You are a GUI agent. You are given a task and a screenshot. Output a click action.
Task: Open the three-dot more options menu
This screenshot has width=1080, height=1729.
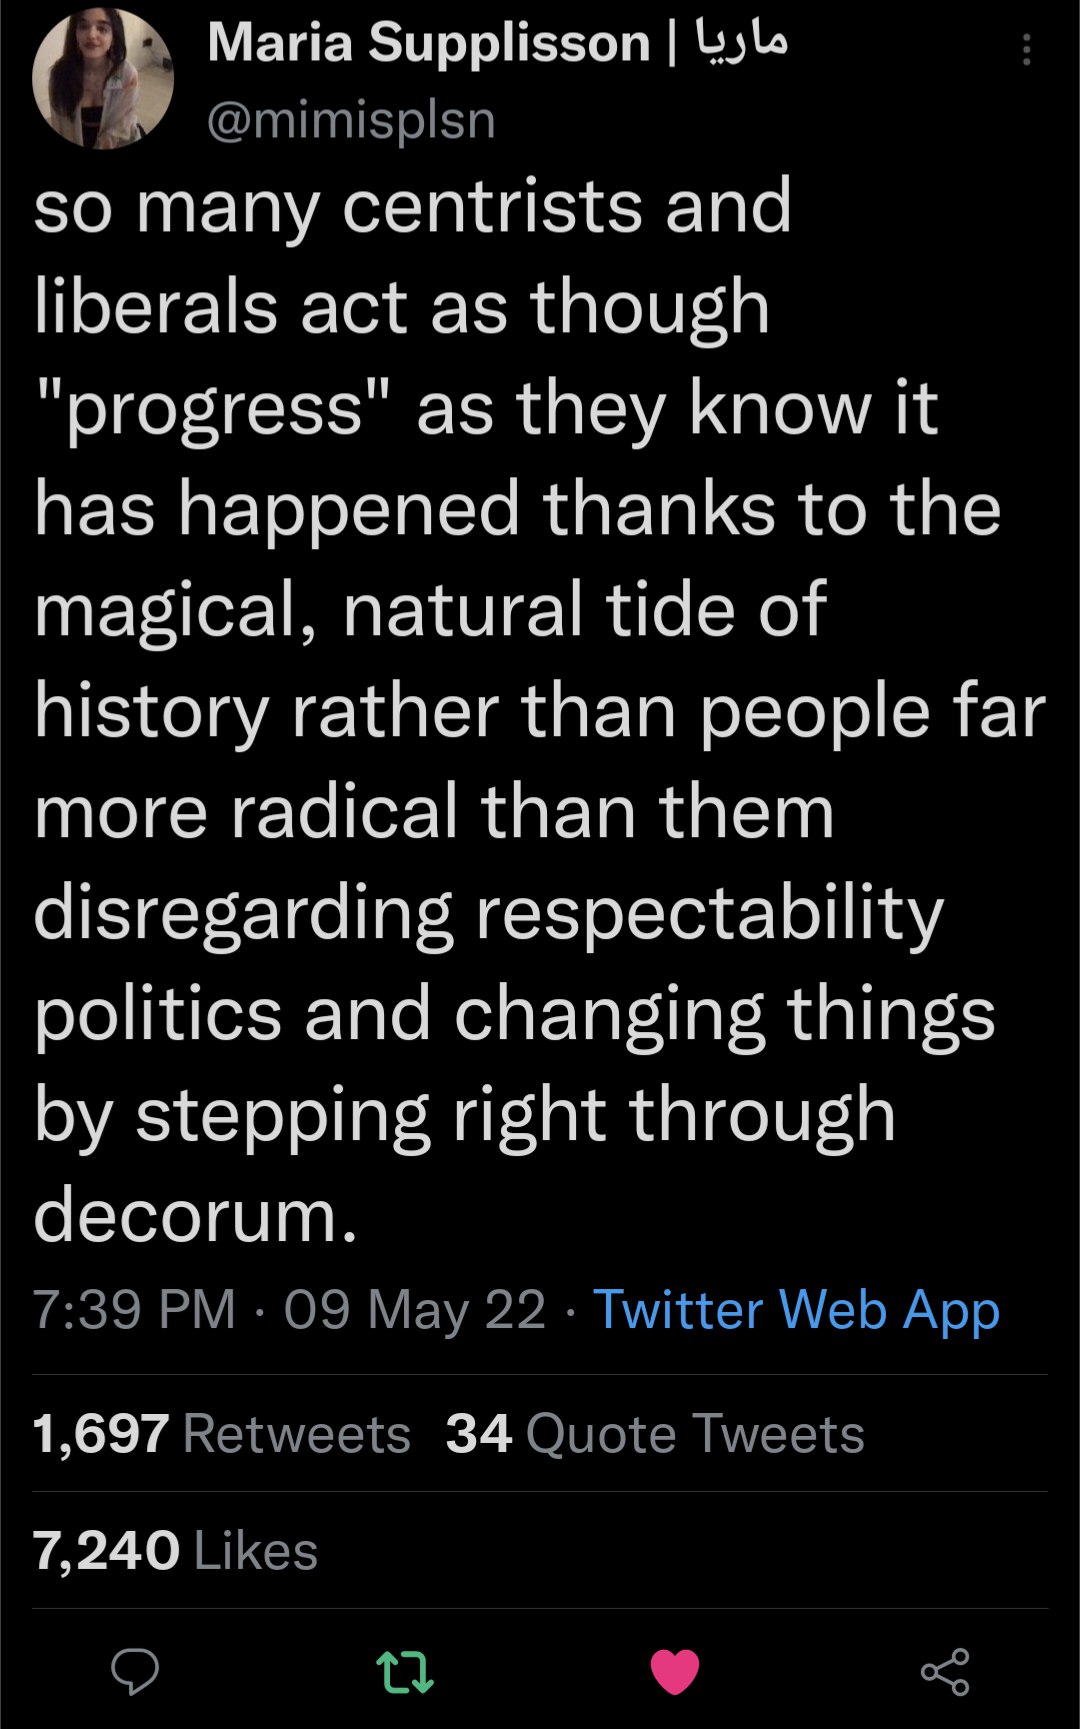(1026, 50)
